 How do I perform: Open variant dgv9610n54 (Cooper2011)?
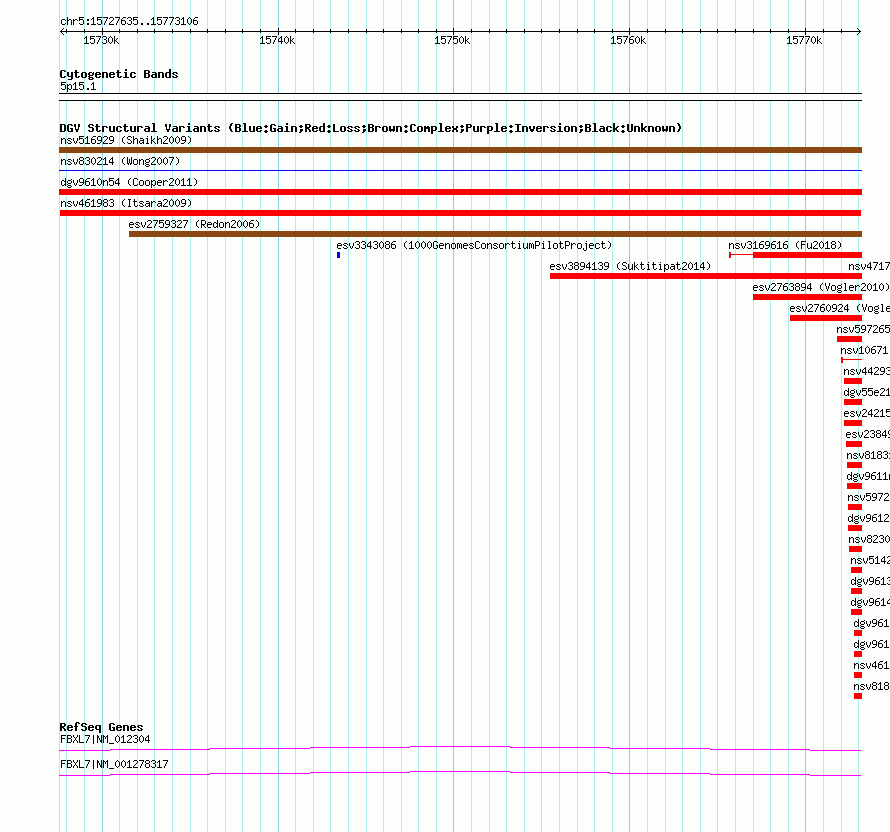[x=129, y=182]
